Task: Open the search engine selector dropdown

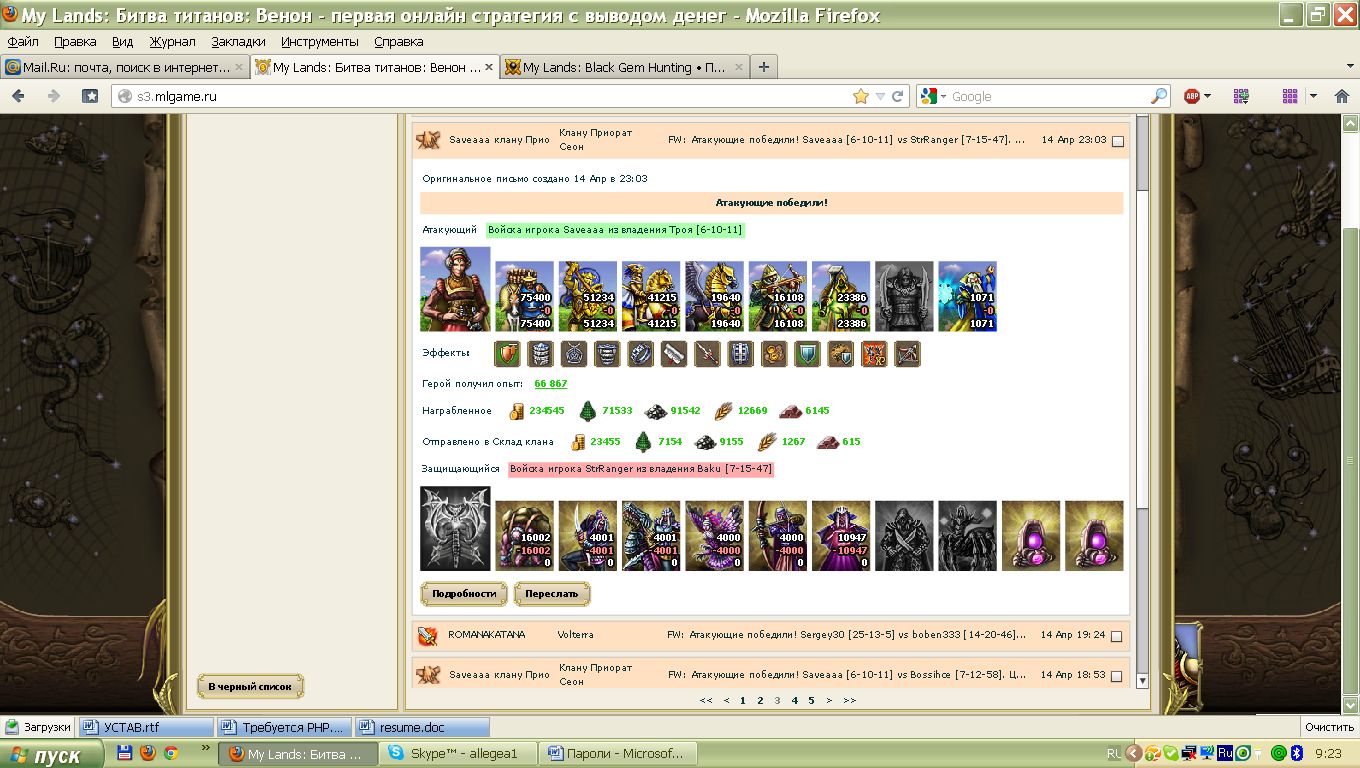Action: 934,96
